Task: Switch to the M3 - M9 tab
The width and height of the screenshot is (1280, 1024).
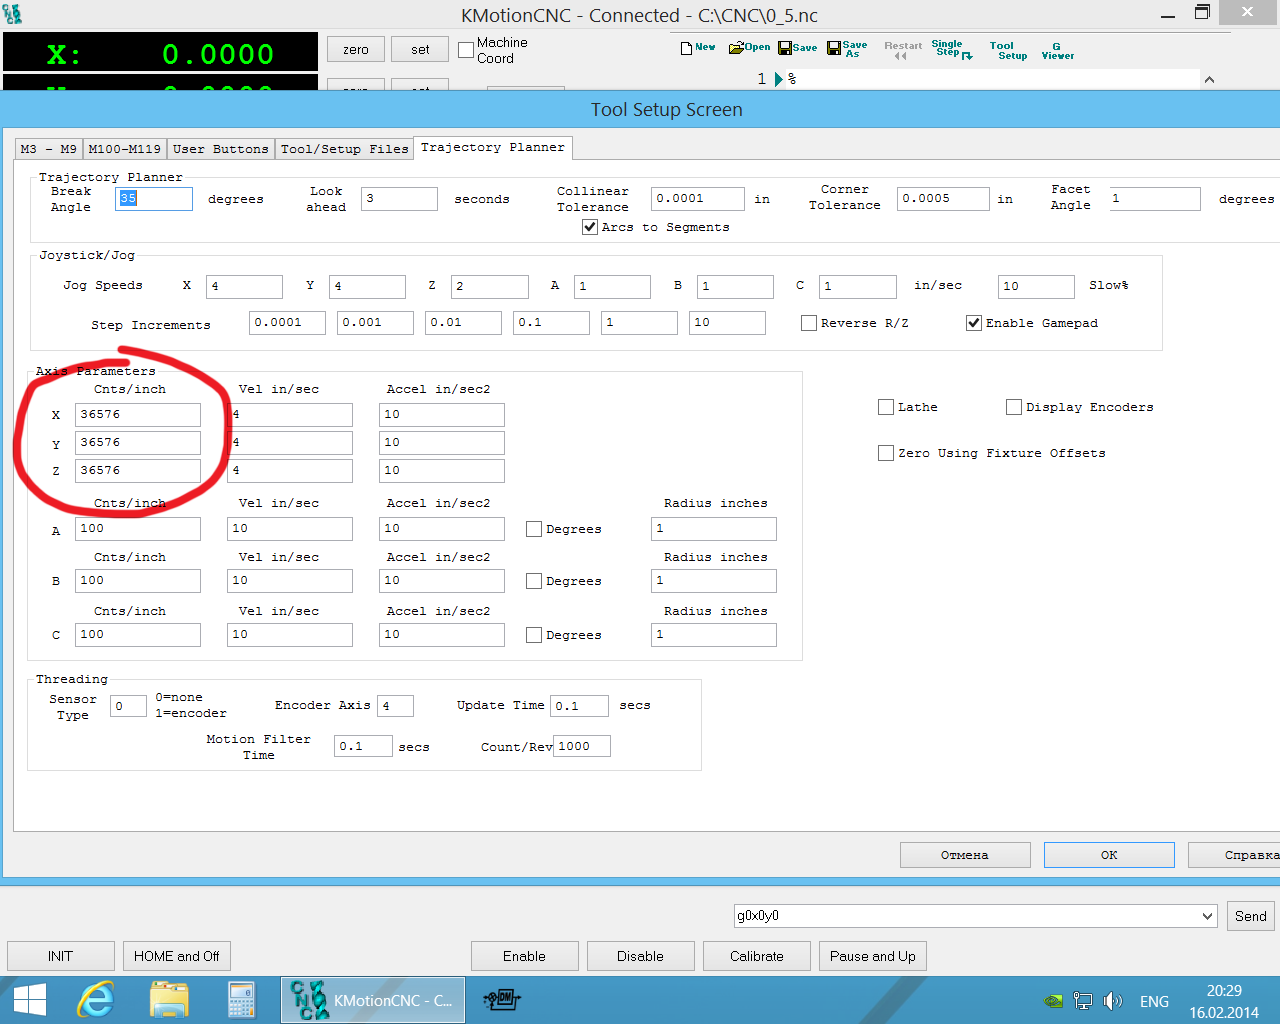Action: point(49,149)
